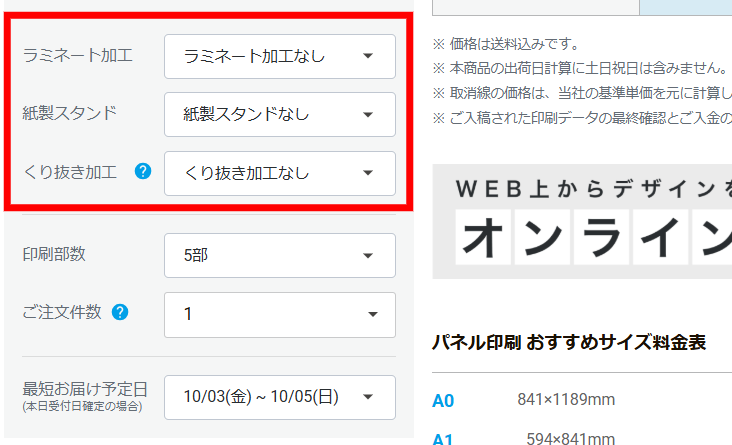This screenshot has width=732, height=445.
Task: Click the ラミネート加工 field label
Action: (x=77, y=55)
